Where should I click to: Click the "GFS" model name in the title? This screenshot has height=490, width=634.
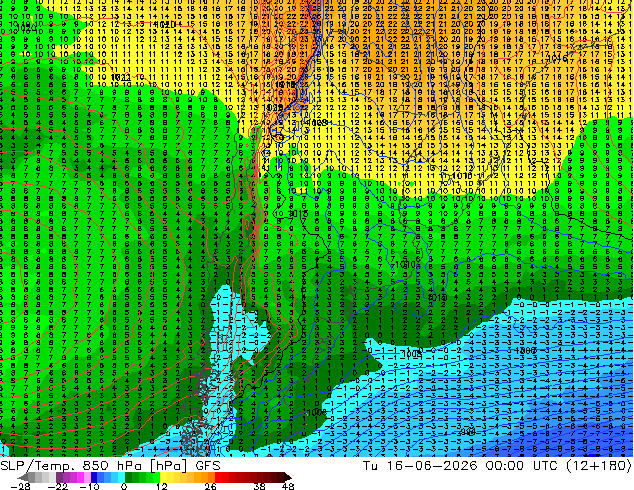[208, 466]
